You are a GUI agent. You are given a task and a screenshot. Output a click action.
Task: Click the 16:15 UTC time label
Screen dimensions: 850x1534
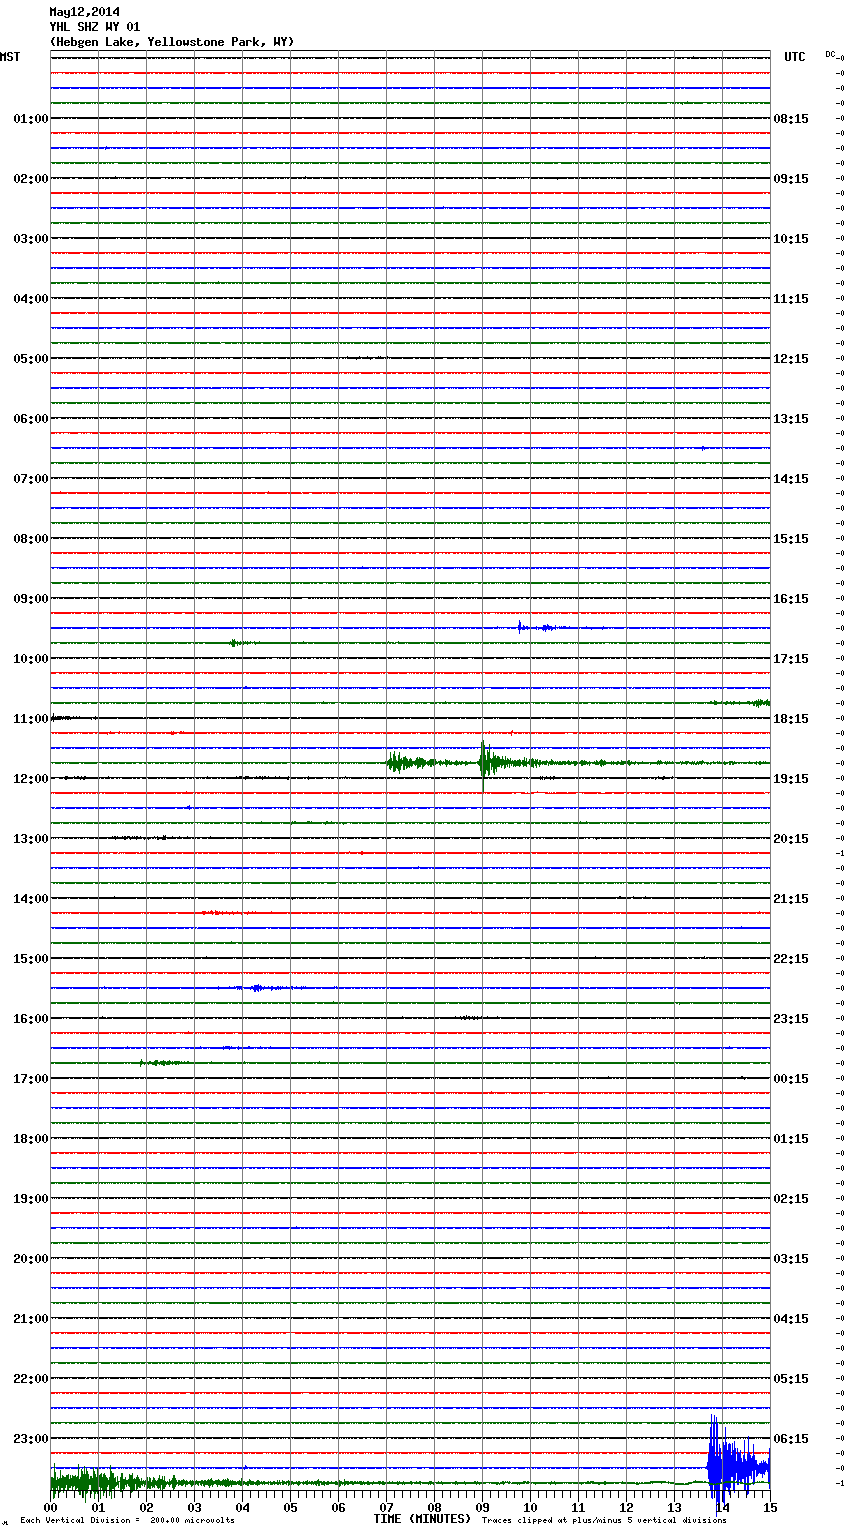point(791,598)
